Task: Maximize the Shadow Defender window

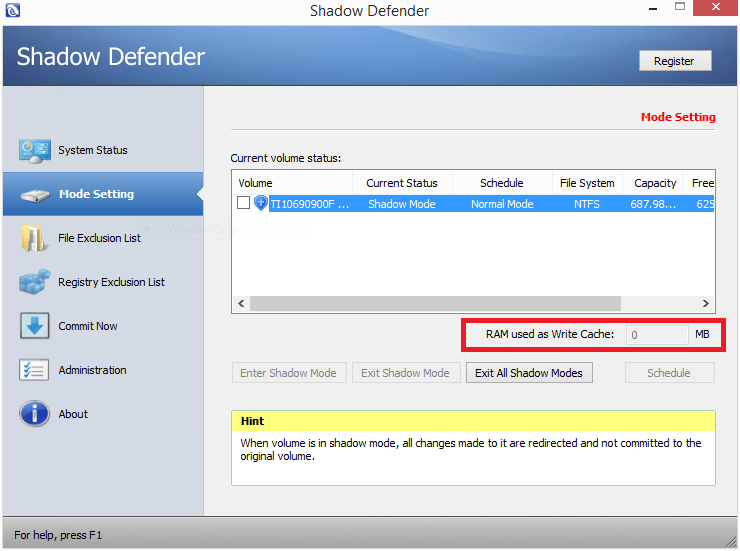Action: click(x=680, y=7)
